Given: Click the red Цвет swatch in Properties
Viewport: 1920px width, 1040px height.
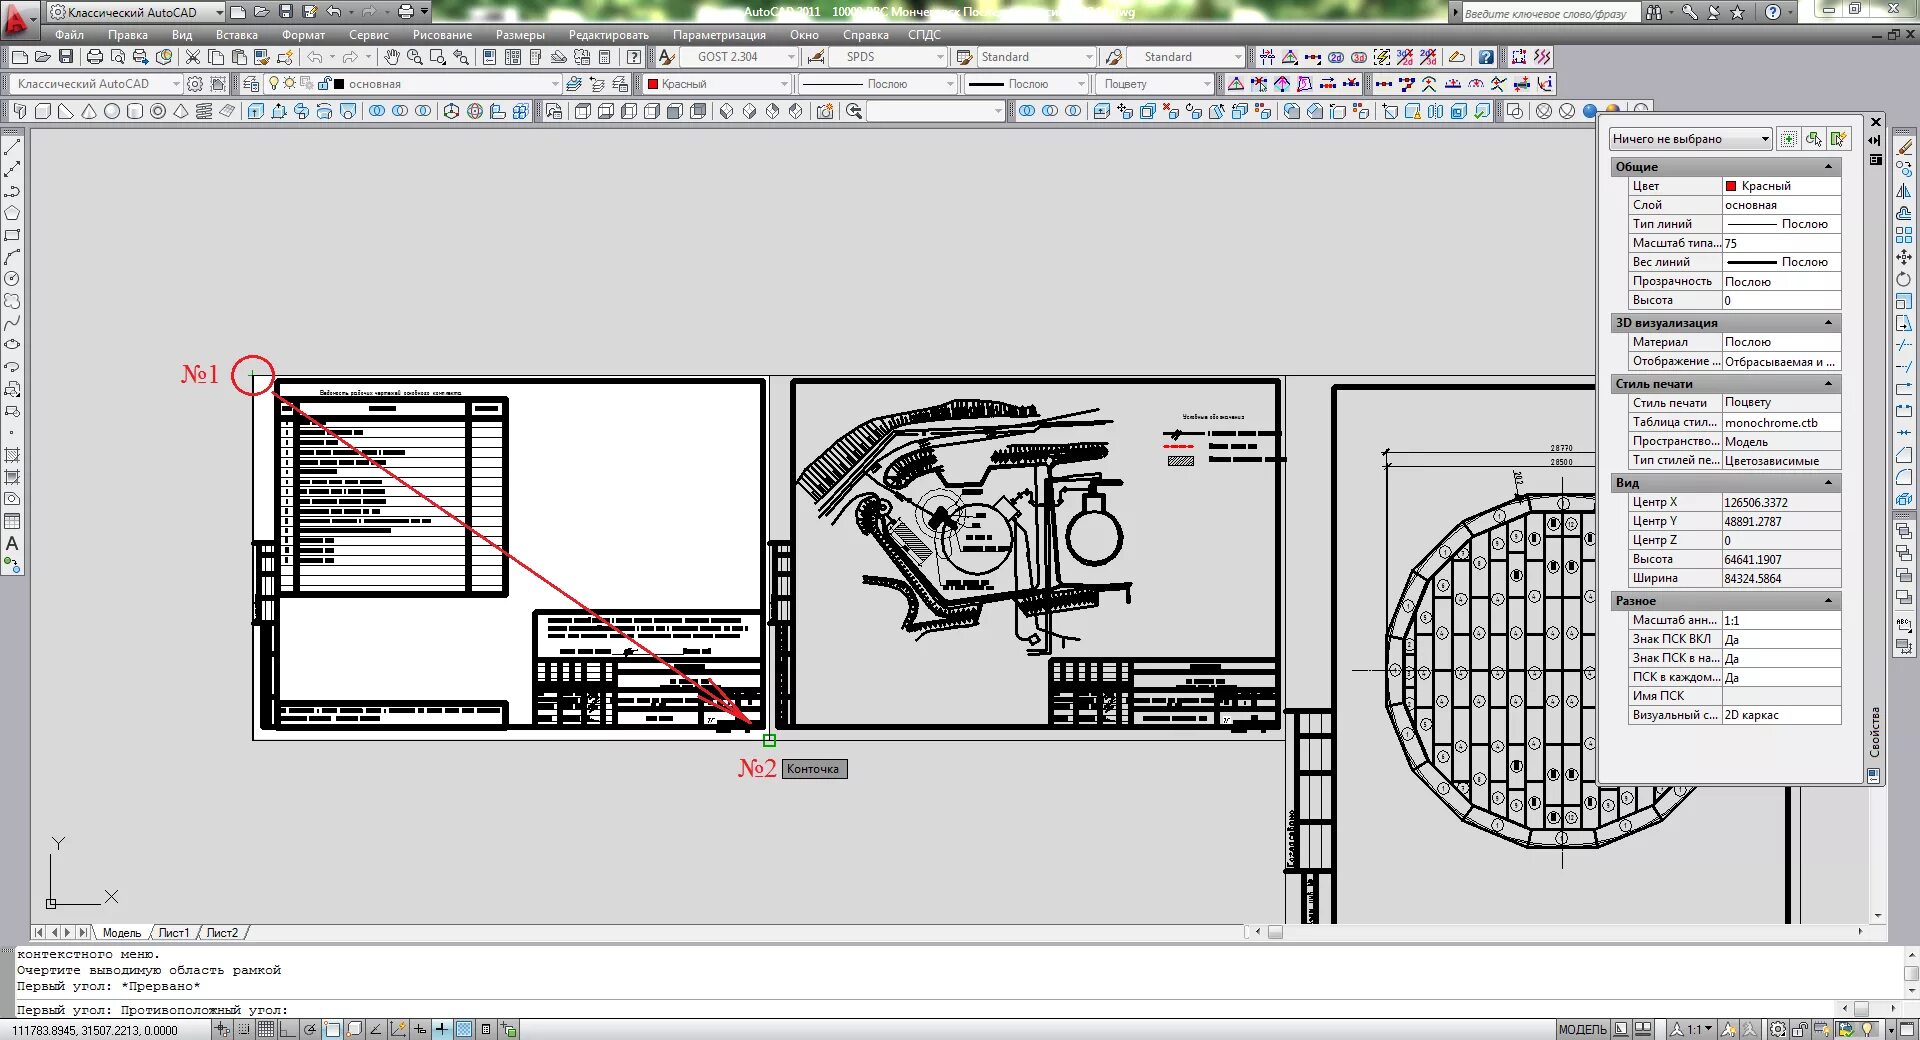Looking at the screenshot, I should (x=1731, y=186).
